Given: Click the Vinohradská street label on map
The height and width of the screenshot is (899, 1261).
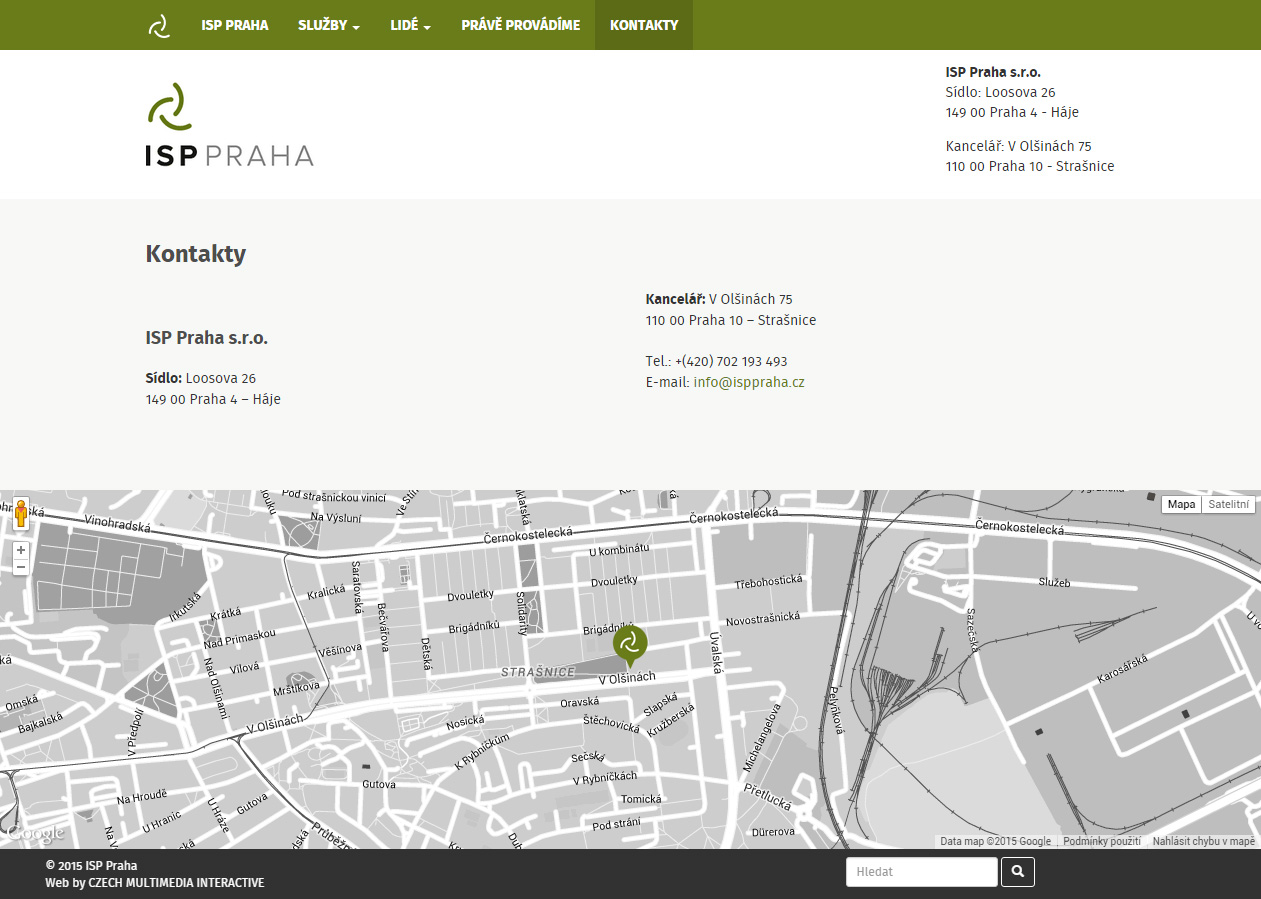Looking at the screenshot, I should [x=118, y=522].
